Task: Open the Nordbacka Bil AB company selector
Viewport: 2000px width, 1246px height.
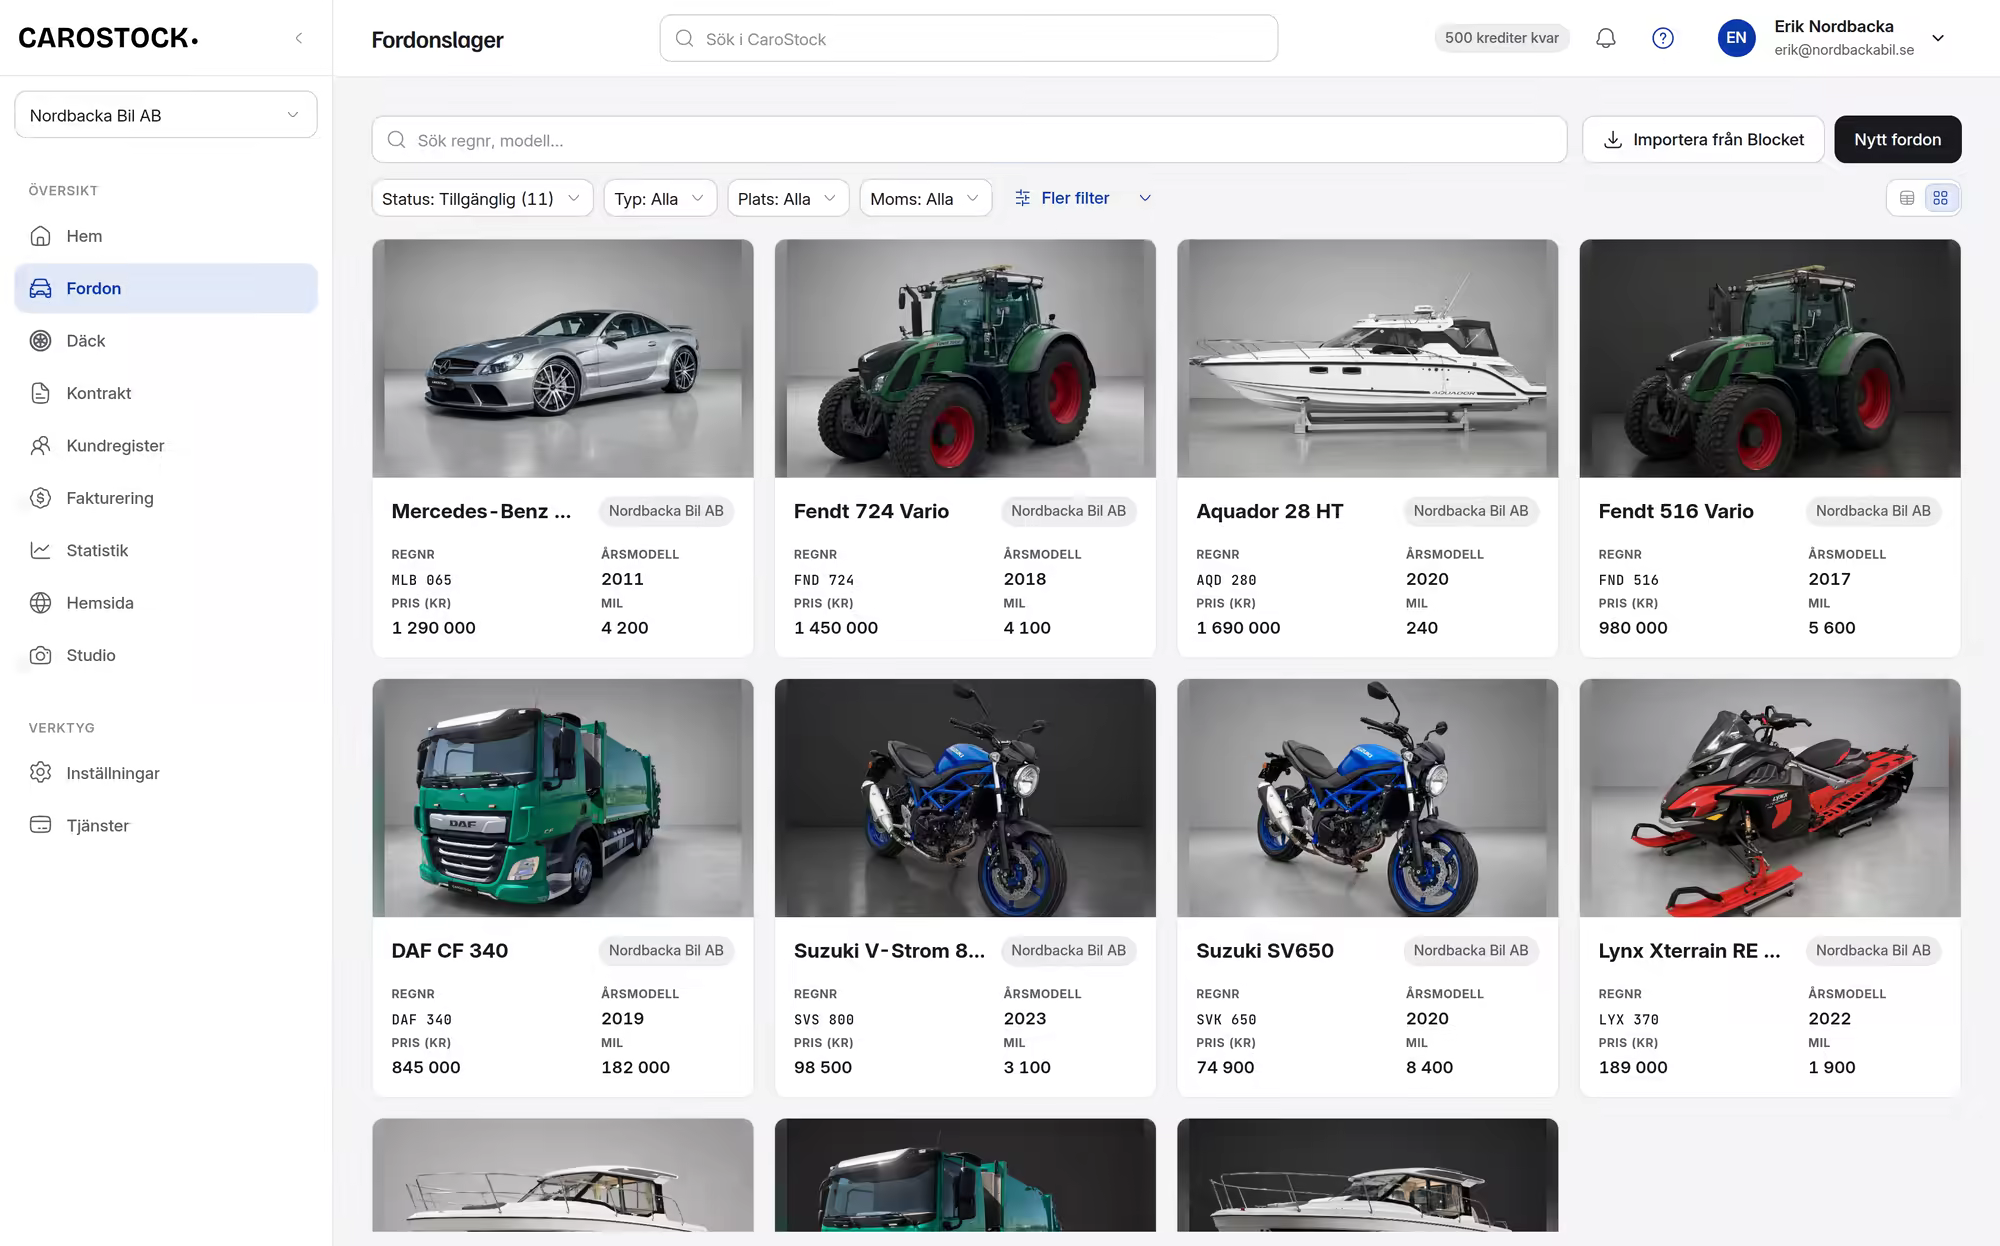Action: coord(166,115)
